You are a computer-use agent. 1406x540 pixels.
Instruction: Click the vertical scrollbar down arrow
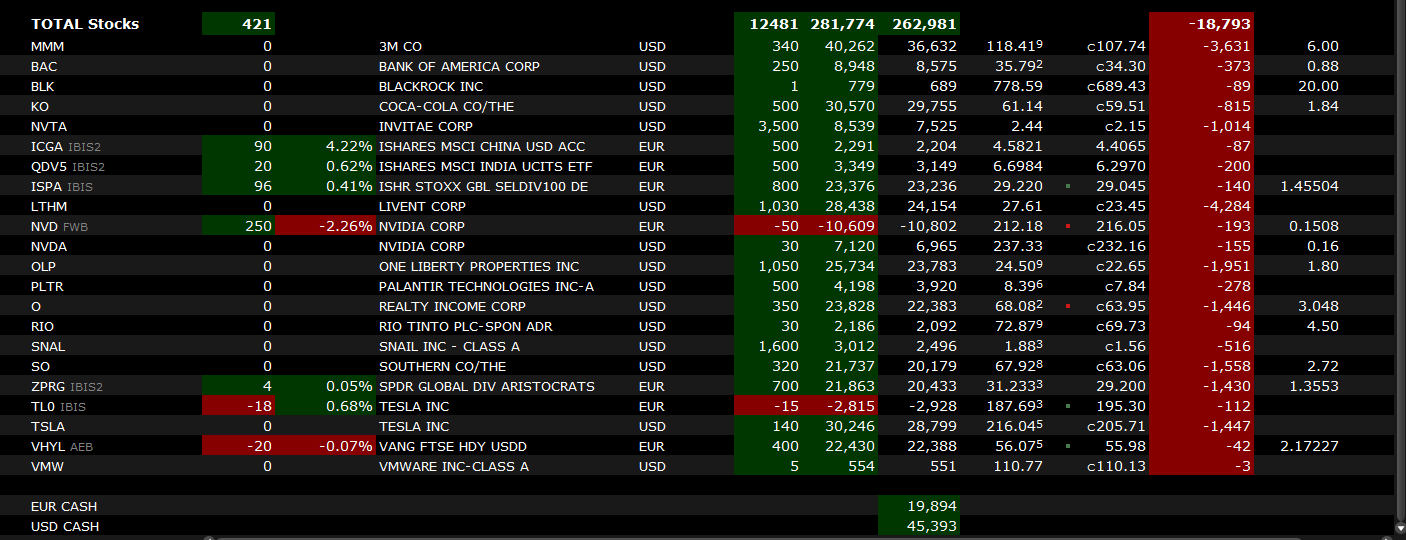[x=1398, y=526]
